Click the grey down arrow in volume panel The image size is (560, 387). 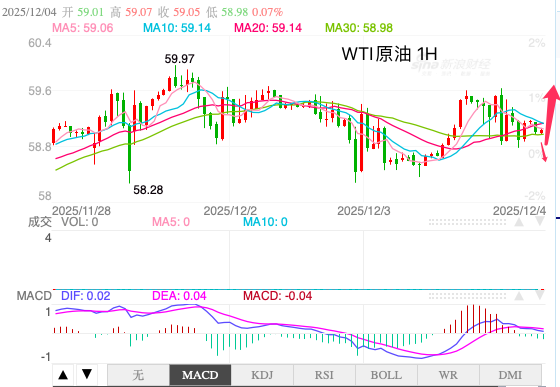pyautogui.click(x=540, y=222)
